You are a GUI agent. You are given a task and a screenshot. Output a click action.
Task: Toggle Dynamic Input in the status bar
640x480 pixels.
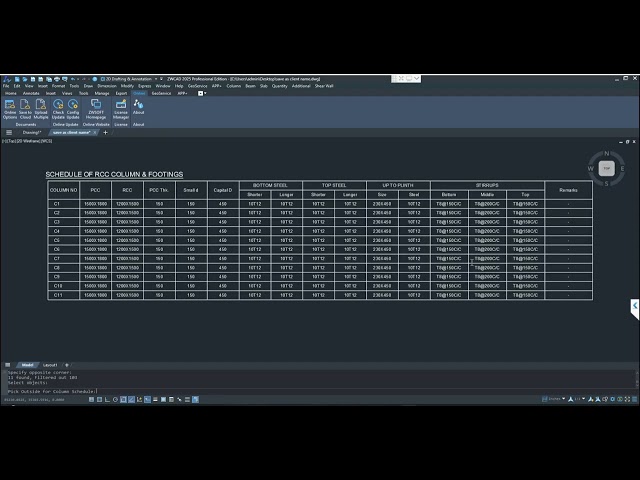pos(147,399)
